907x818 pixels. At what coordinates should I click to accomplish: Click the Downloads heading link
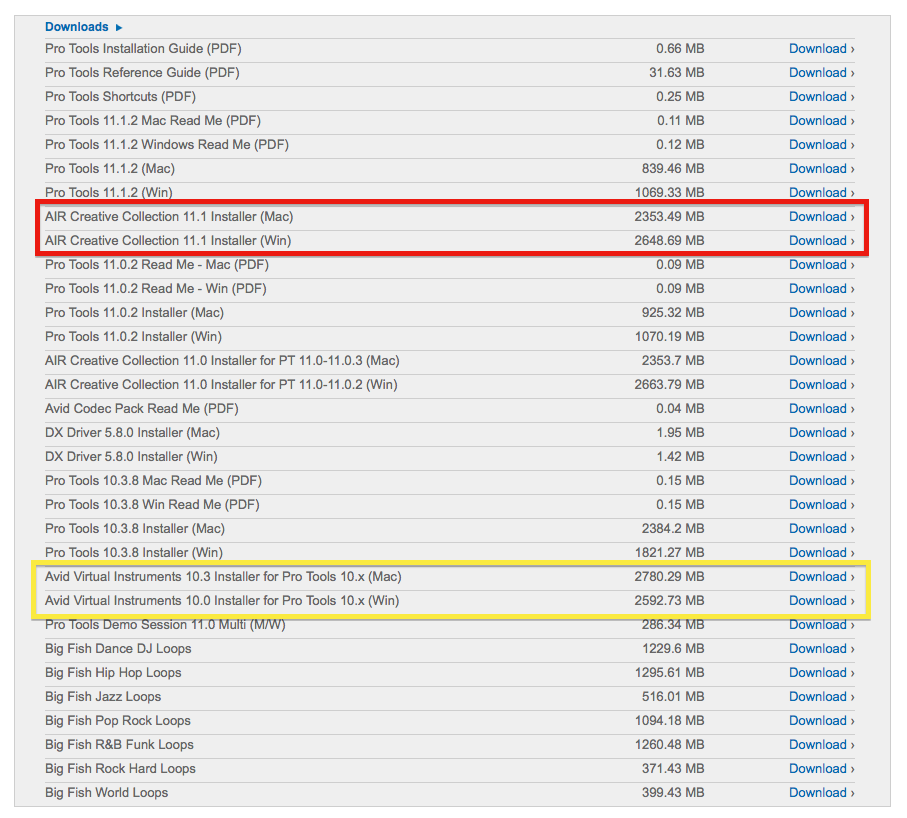click(76, 27)
